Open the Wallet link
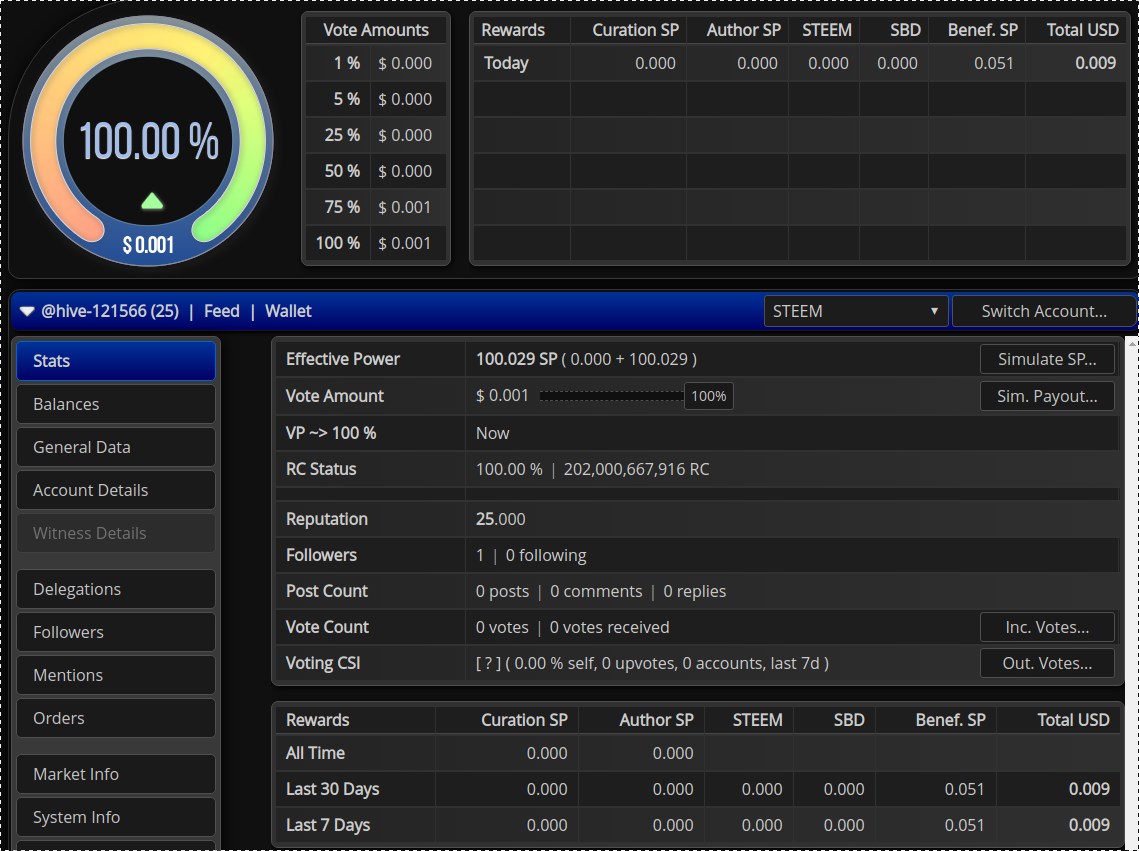The height and width of the screenshot is (851, 1139). (x=288, y=311)
